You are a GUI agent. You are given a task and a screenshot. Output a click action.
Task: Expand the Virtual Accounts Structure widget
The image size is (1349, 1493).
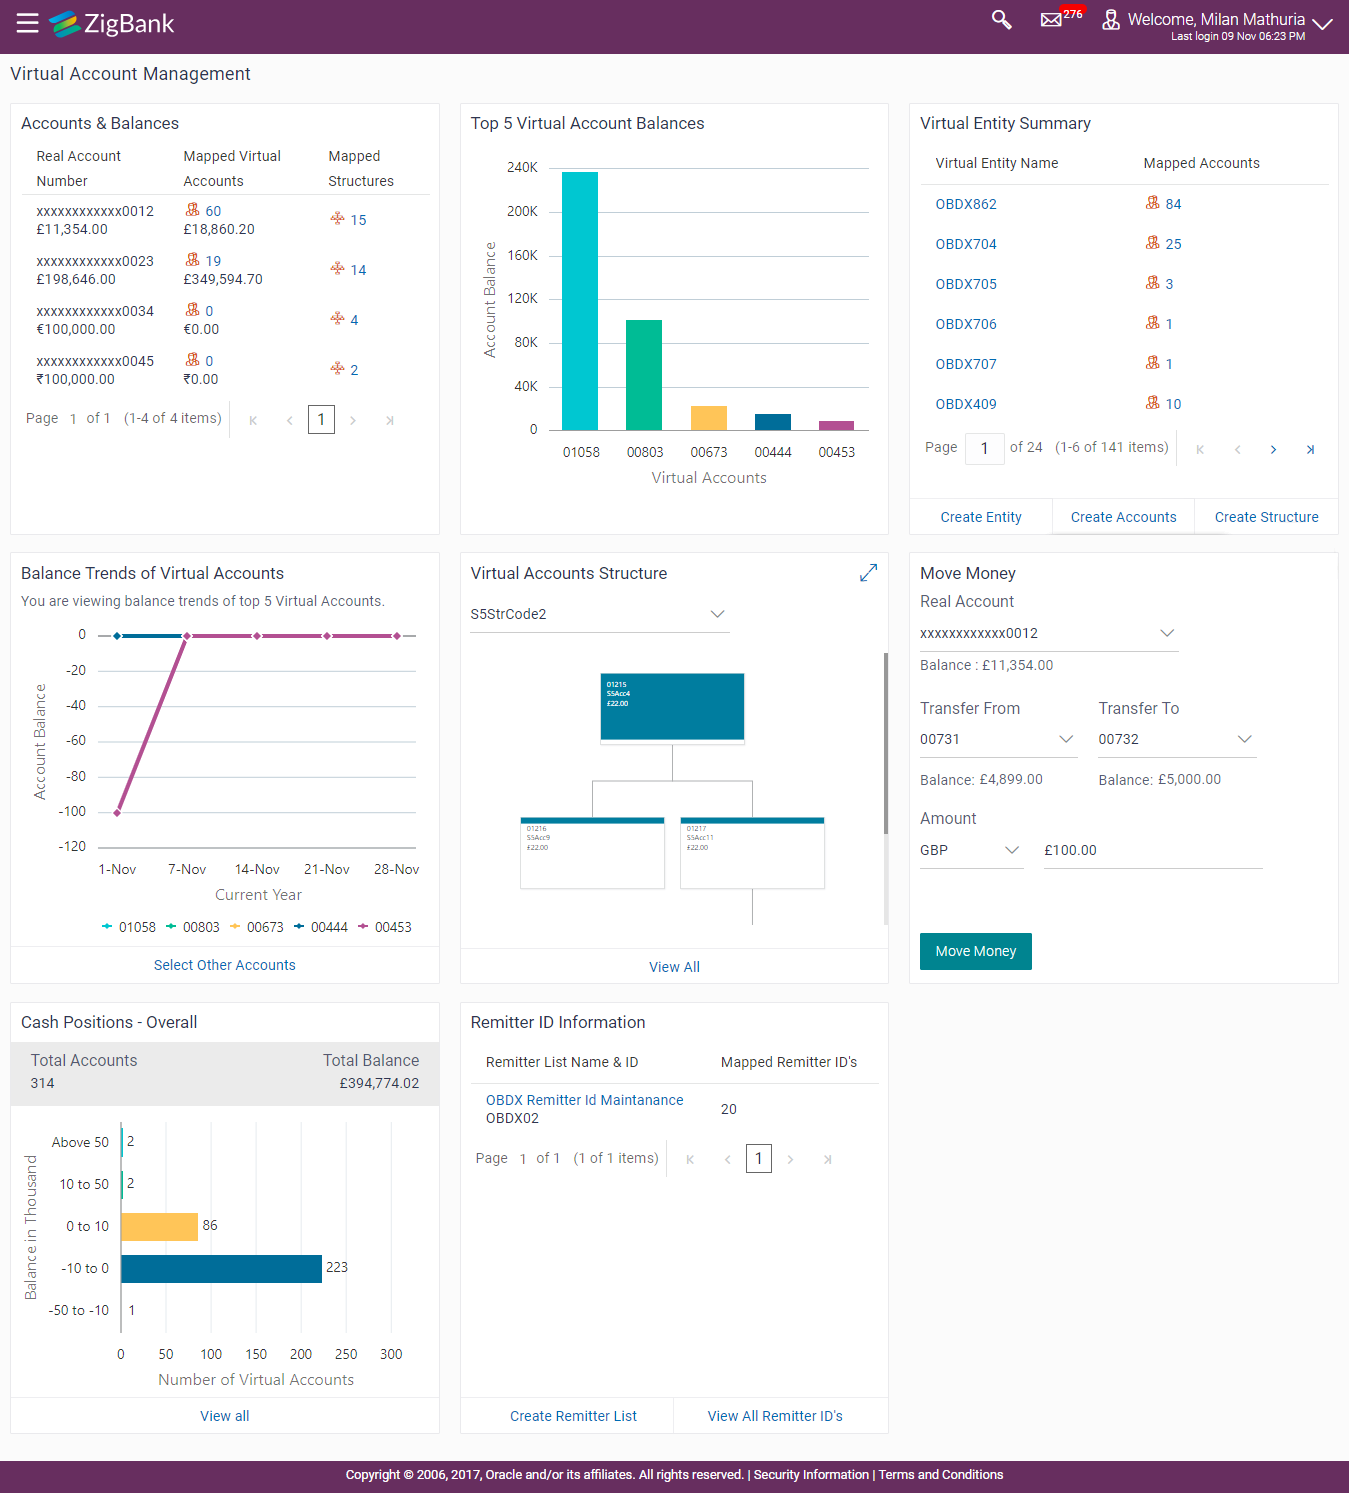coord(868,572)
